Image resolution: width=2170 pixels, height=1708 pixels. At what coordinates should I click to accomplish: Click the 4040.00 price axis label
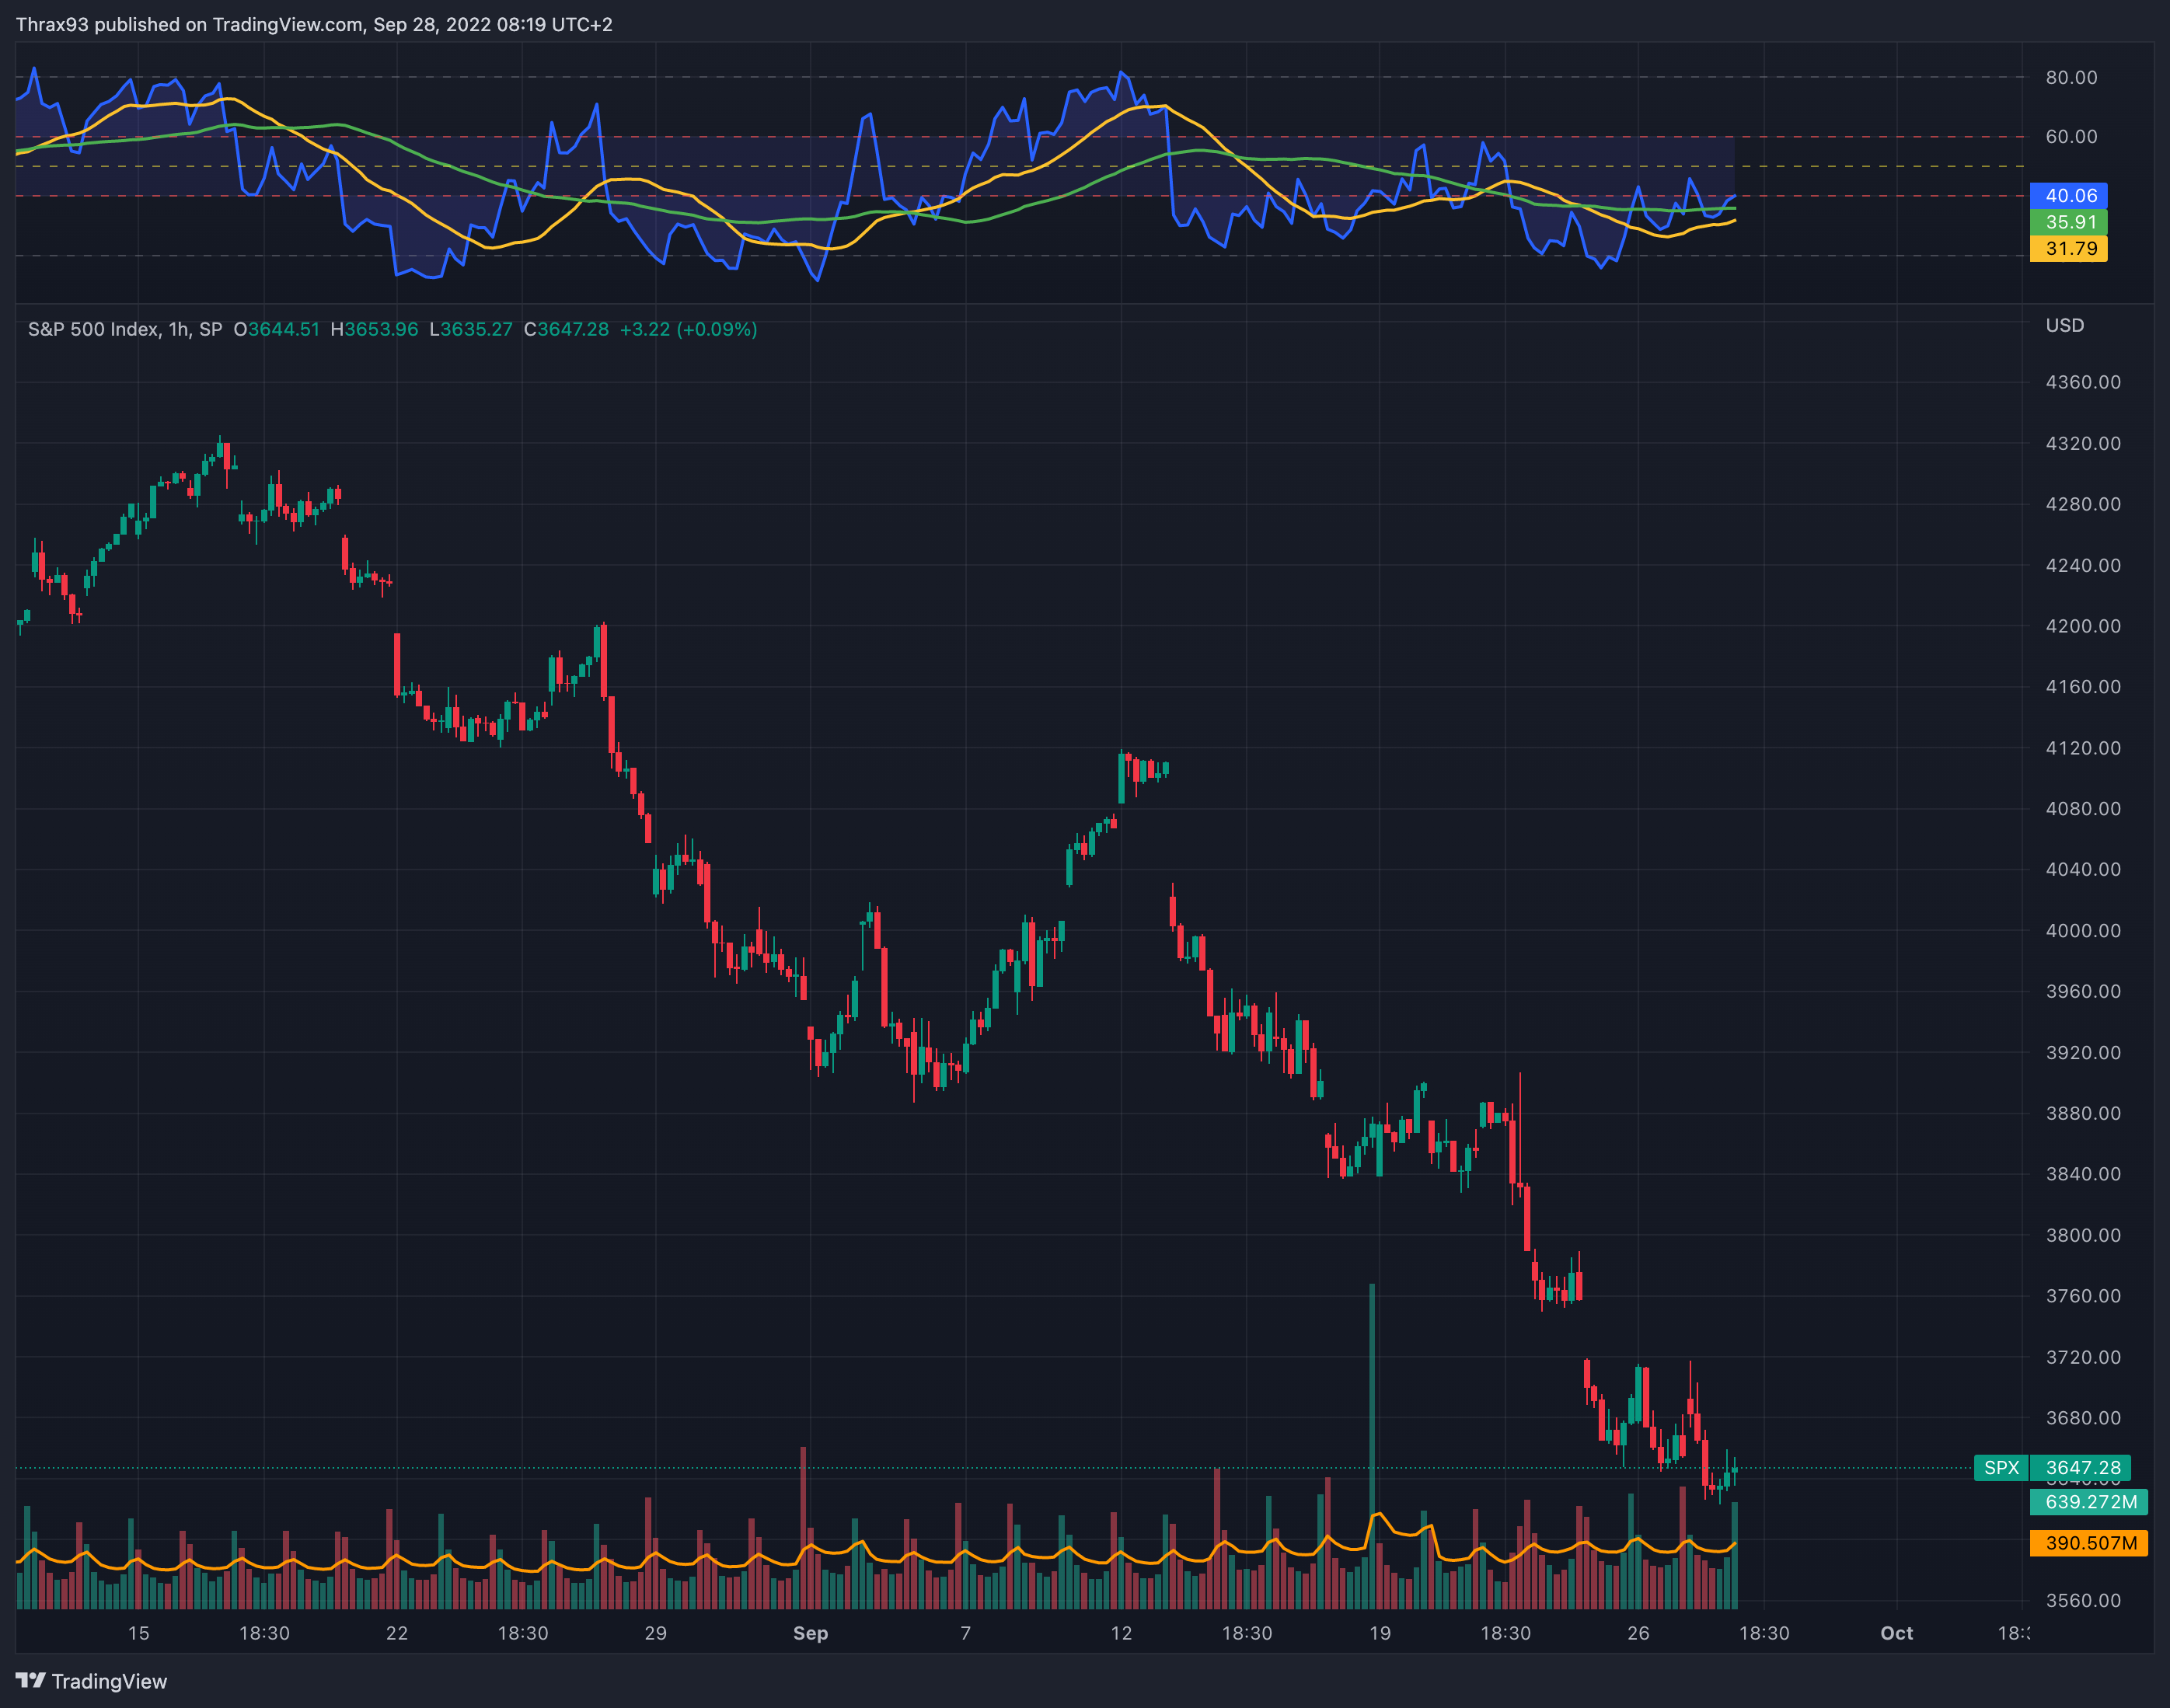[x=2083, y=869]
